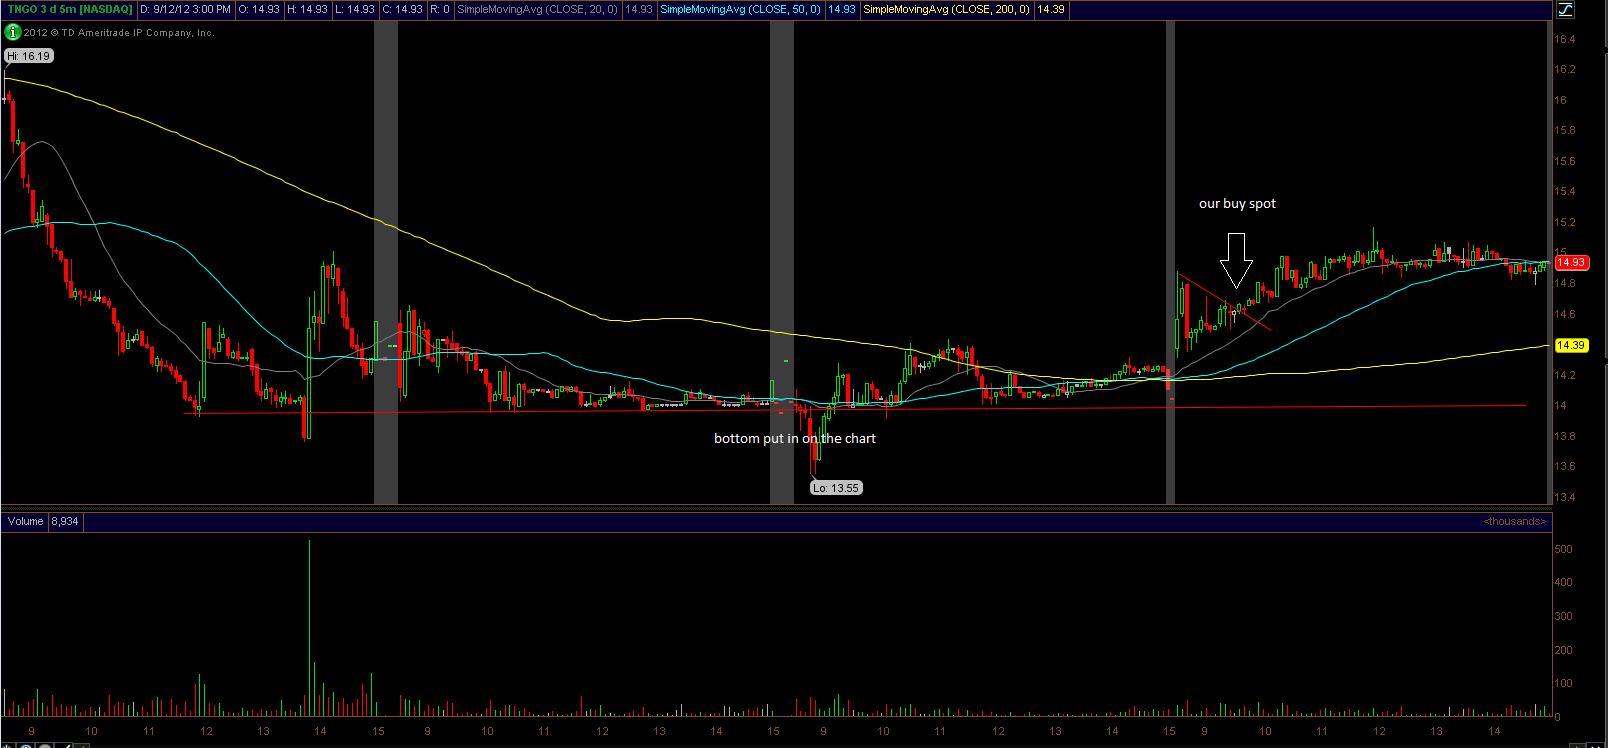Select SimpleMovingAvg (CLOSE, 20, 0) study label

(x=538, y=9)
